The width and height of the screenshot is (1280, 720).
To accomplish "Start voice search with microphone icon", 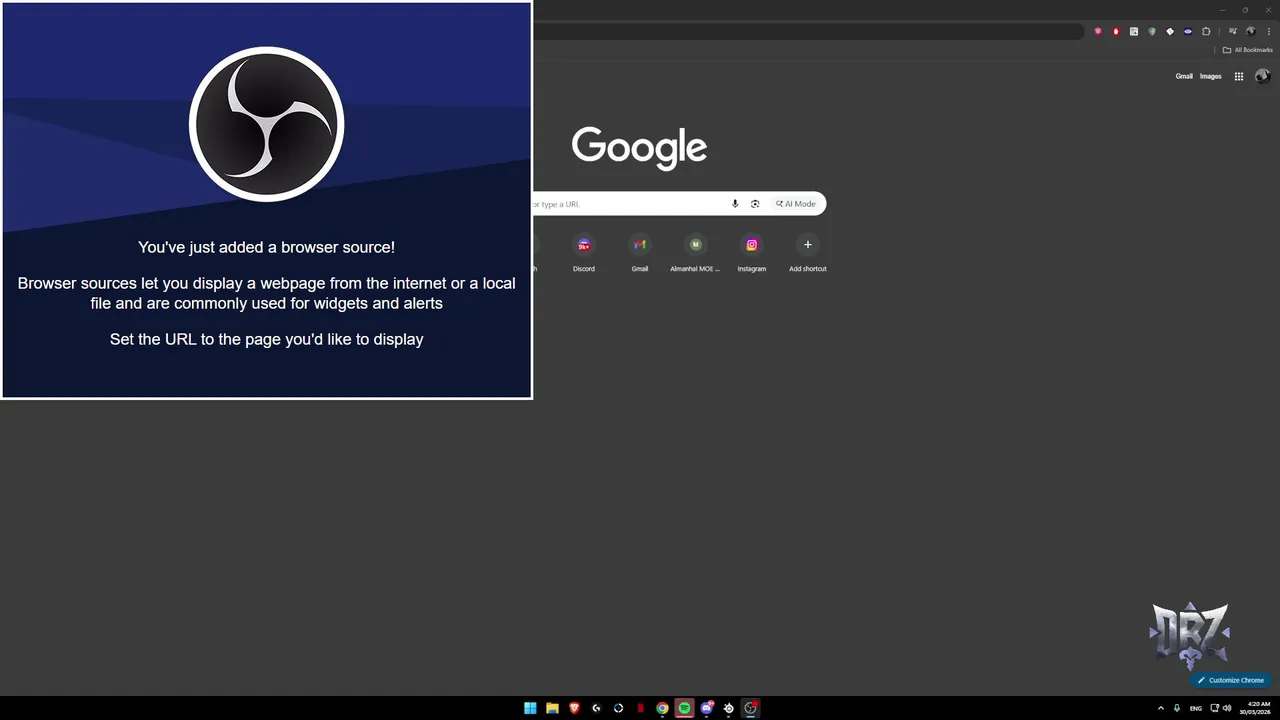I will pos(735,204).
